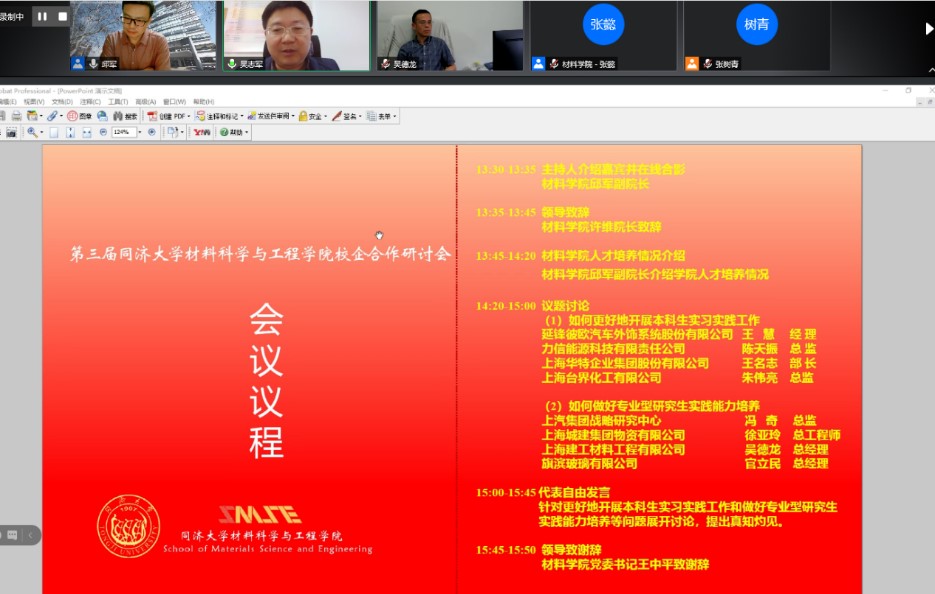Click the 图章 stamp tool icon

pyautogui.click(x=79, y=116)
